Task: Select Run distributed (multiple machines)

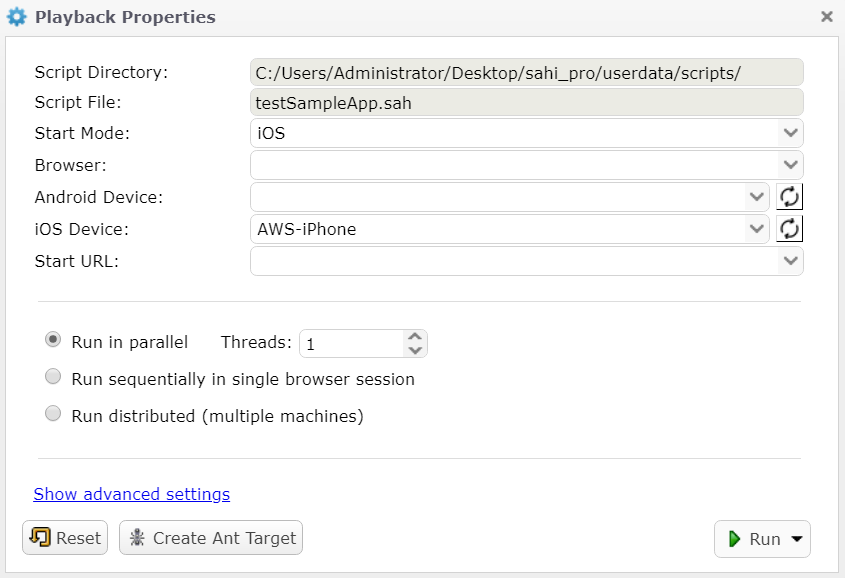Action: [x=53, y=415]
